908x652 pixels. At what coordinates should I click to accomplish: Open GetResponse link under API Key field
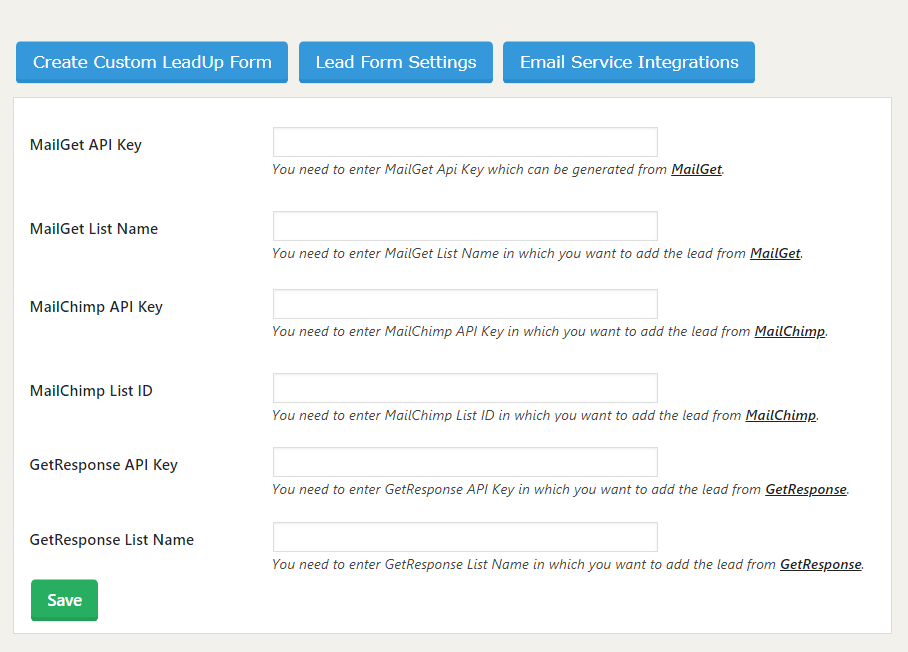click(x=806, y=489)
